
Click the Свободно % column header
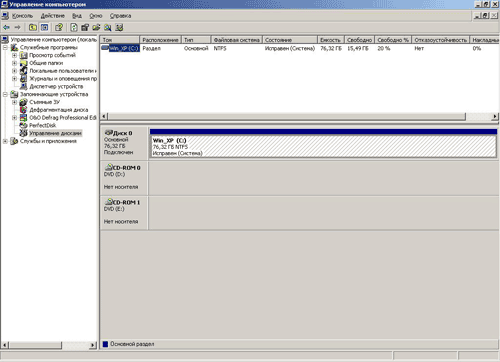point(393,40)
